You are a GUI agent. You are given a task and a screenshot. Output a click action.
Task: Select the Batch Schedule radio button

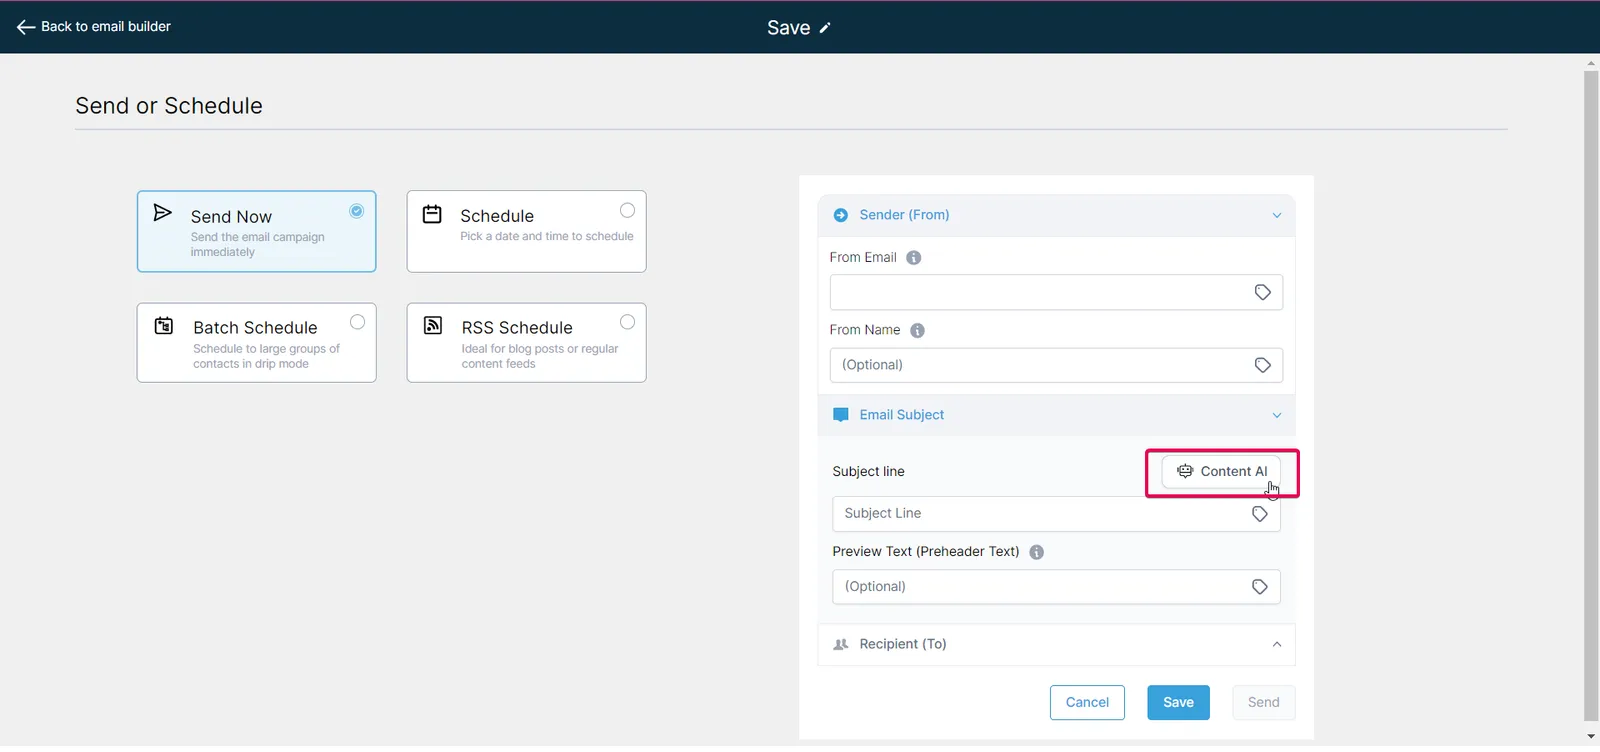click(x=357, y=322)
